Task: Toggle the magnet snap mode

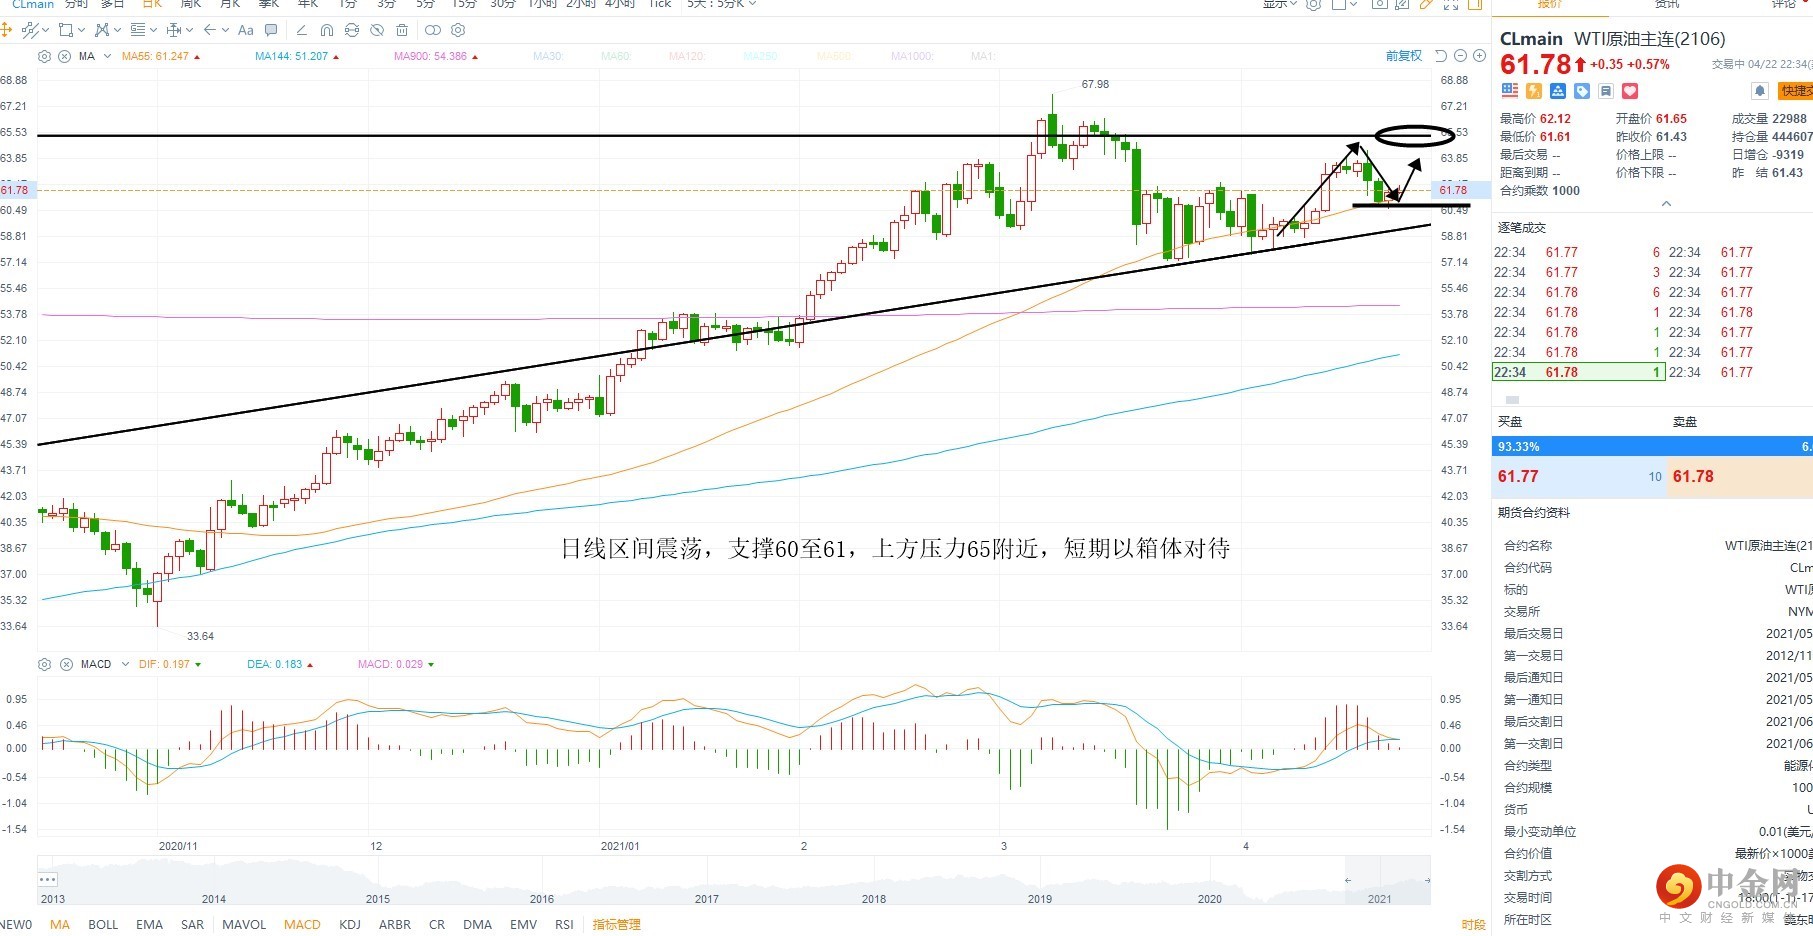Action: pyautogui.click(x=327, y=30)
